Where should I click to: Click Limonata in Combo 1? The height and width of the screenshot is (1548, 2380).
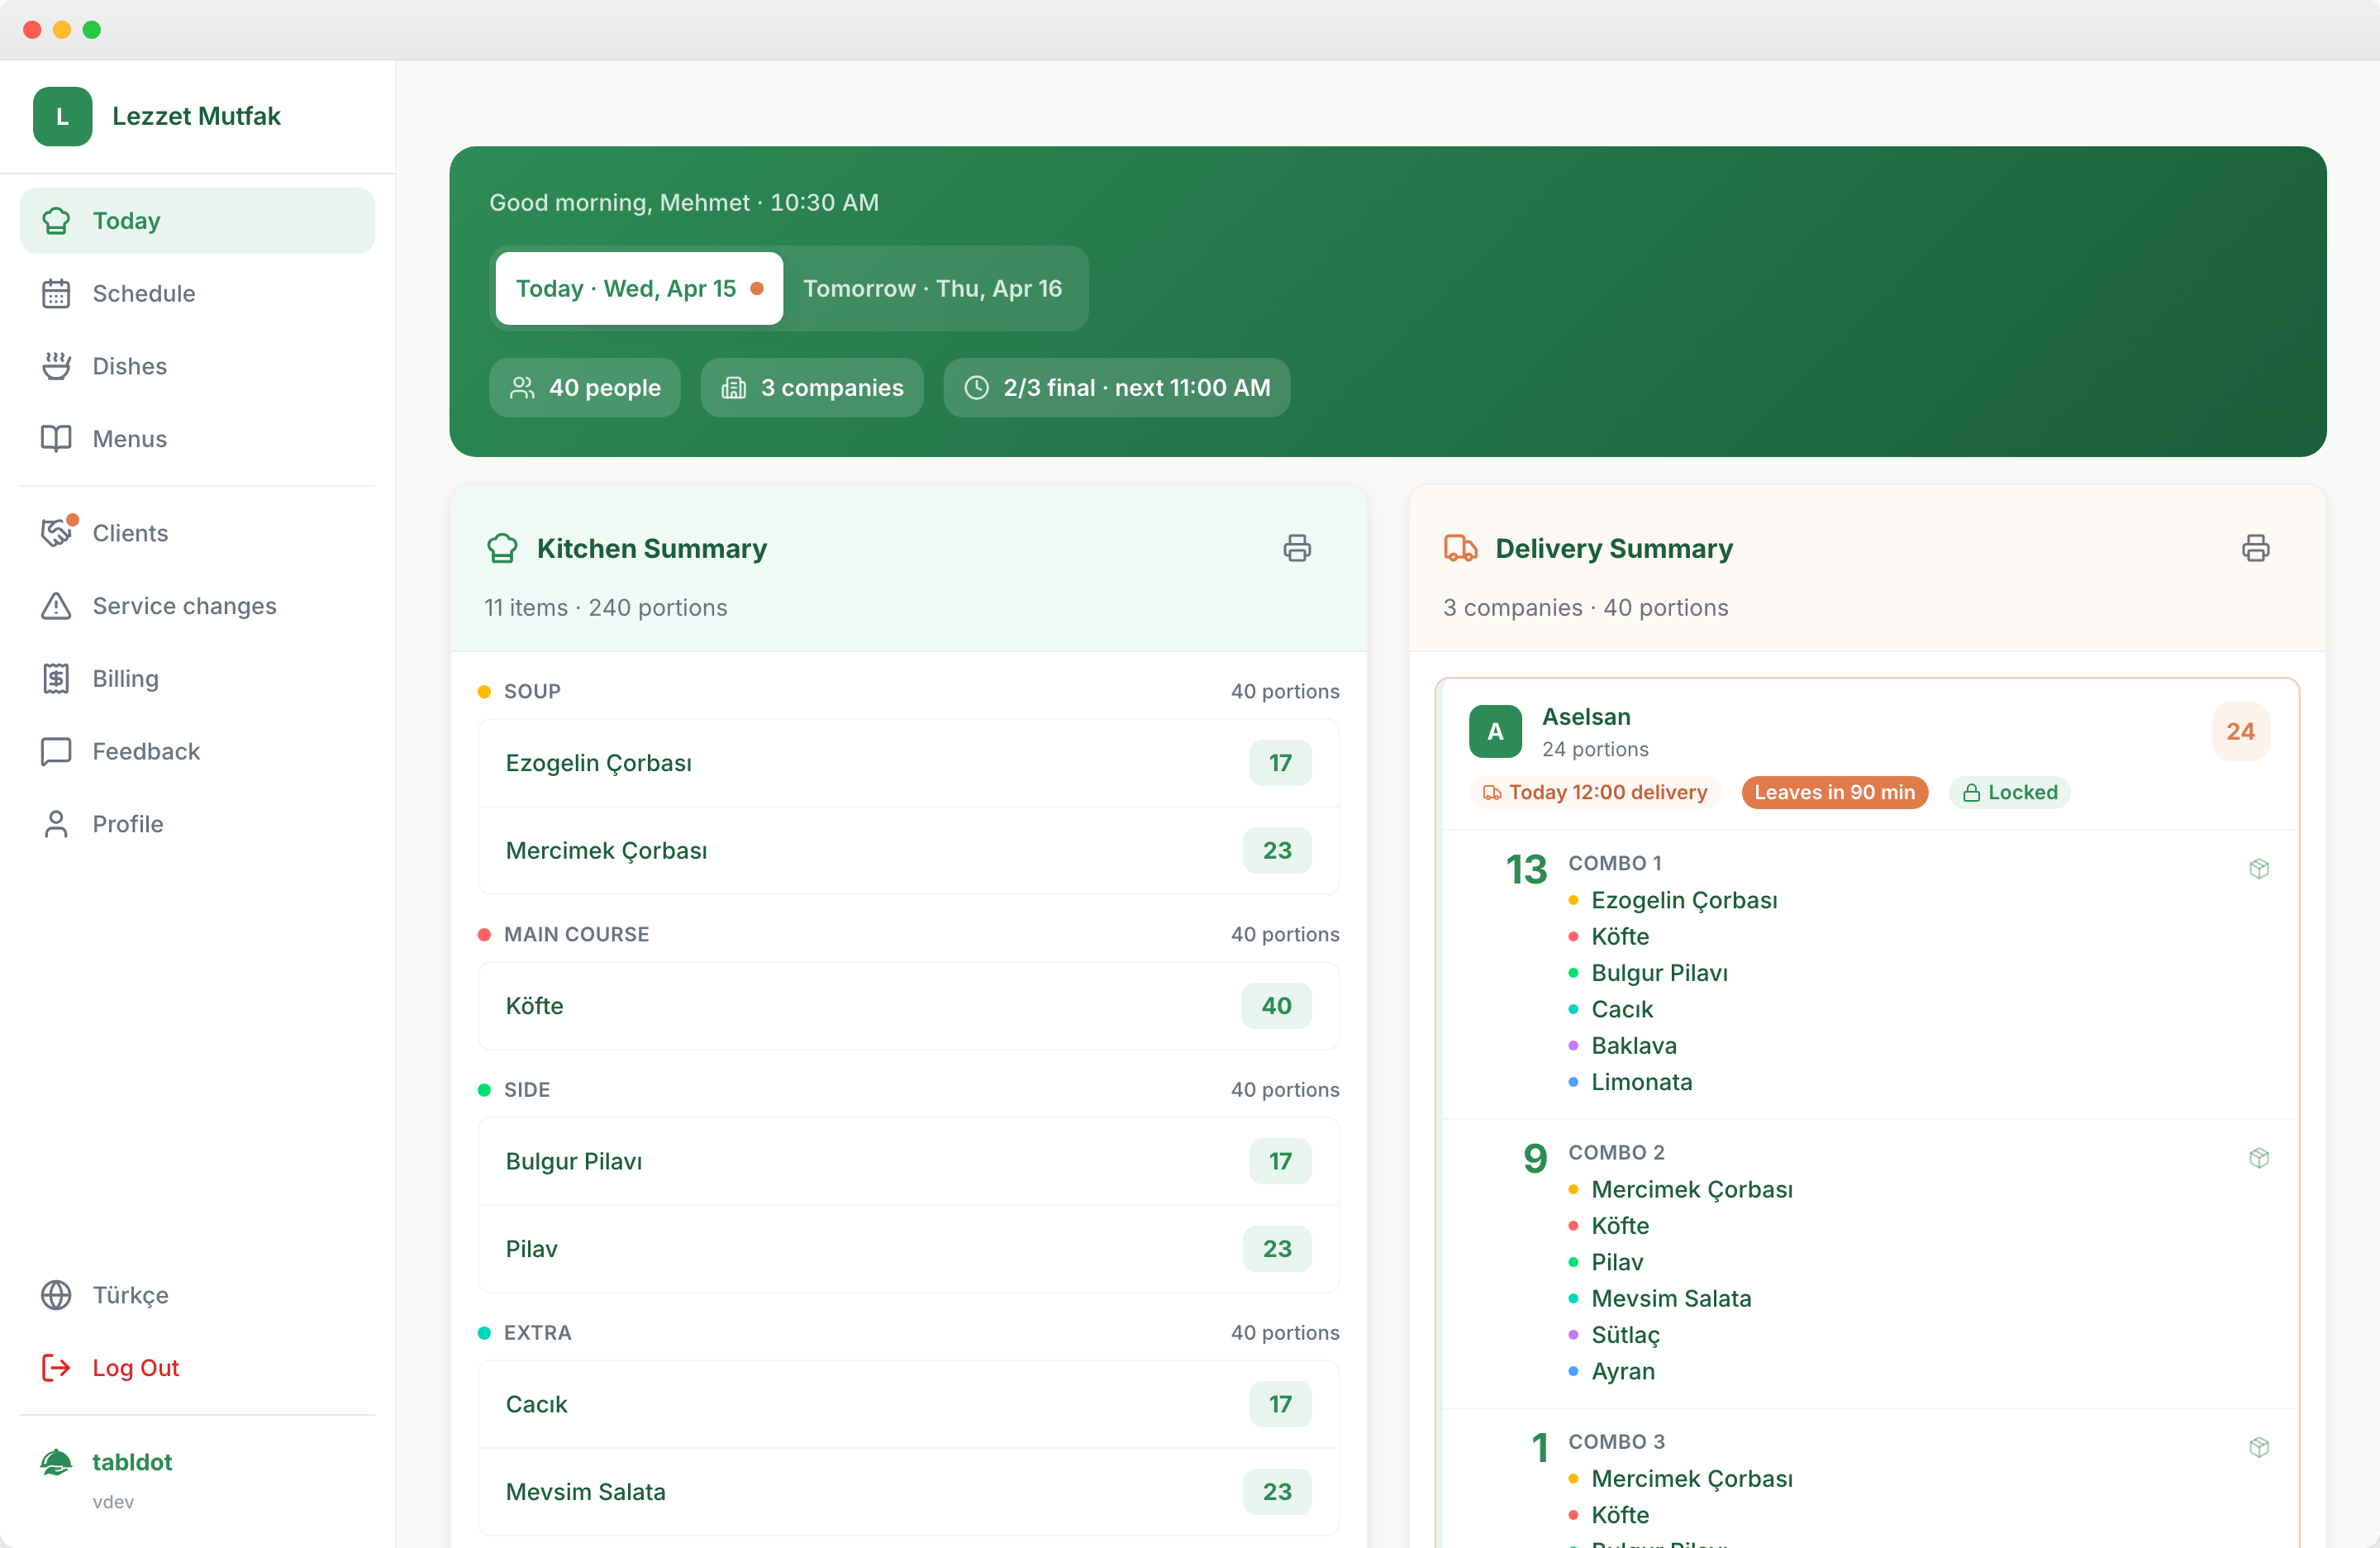1641,1082
